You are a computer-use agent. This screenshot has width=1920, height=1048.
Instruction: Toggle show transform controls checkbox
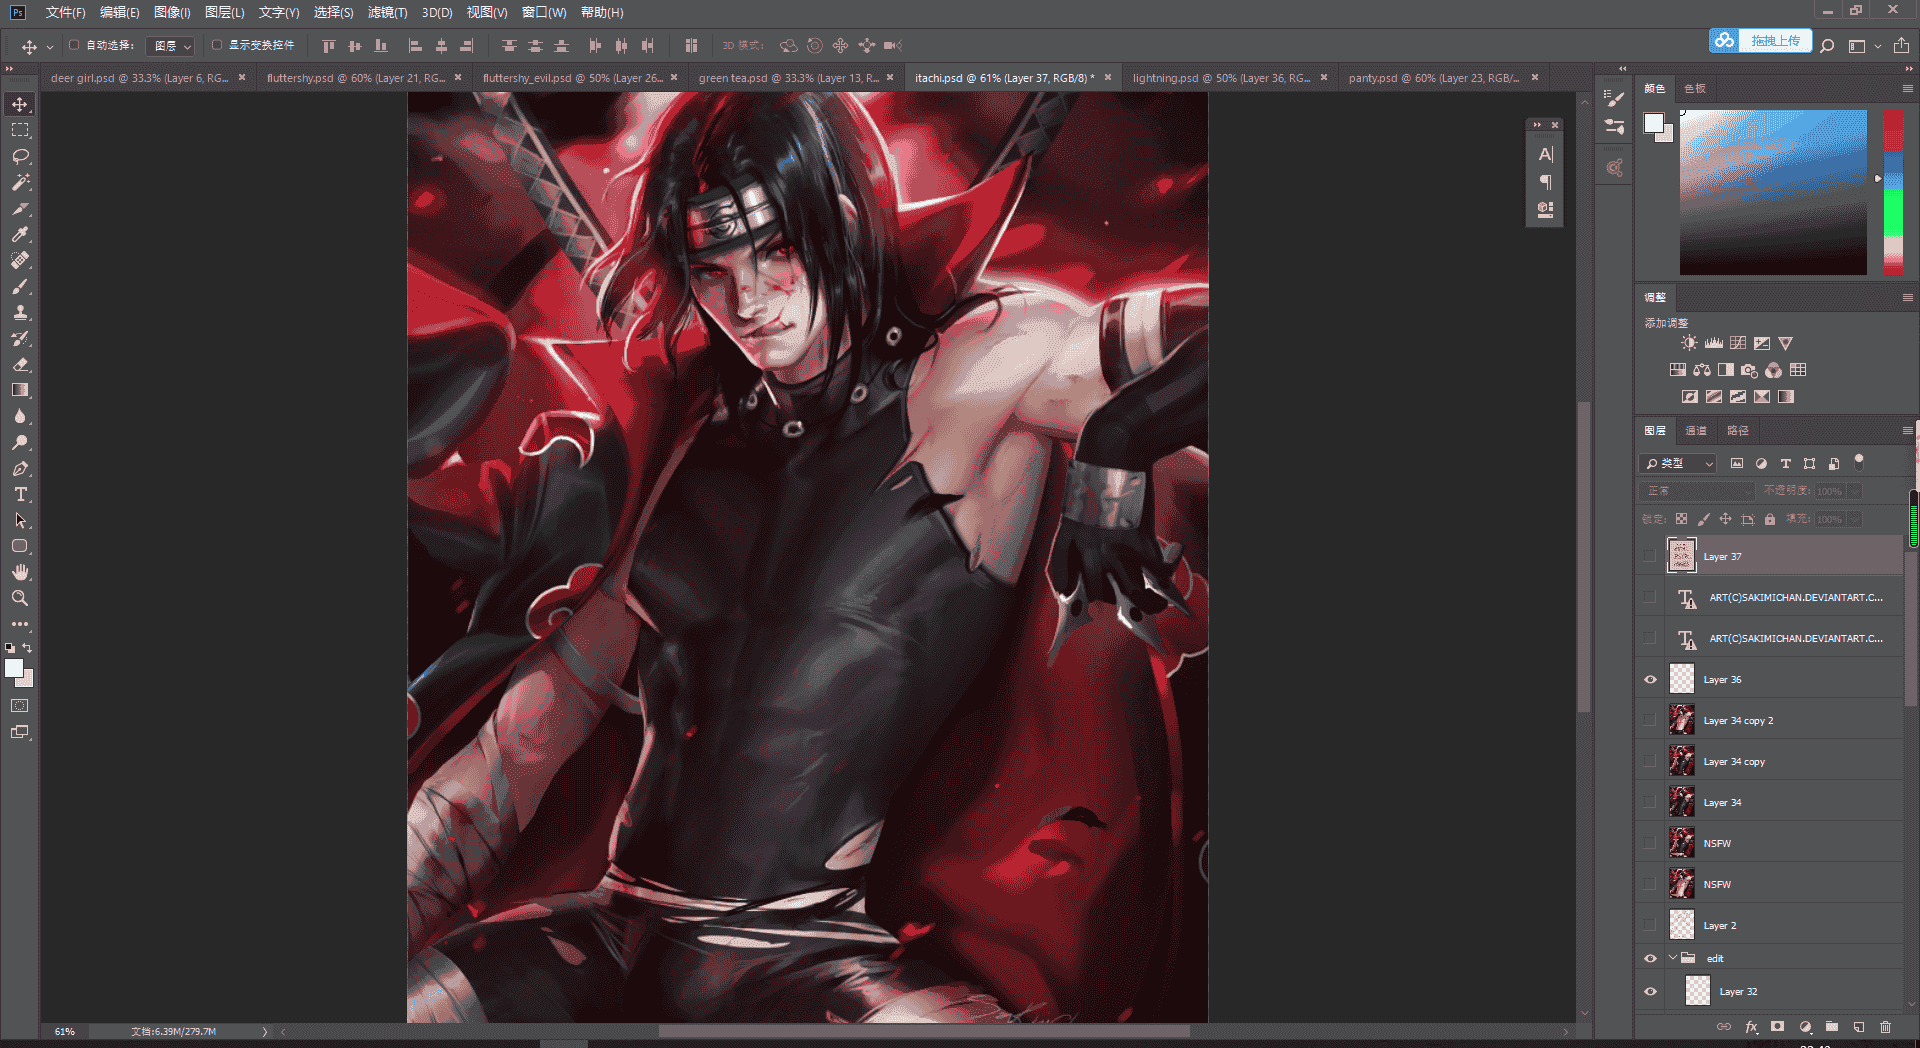pos(216,45)
